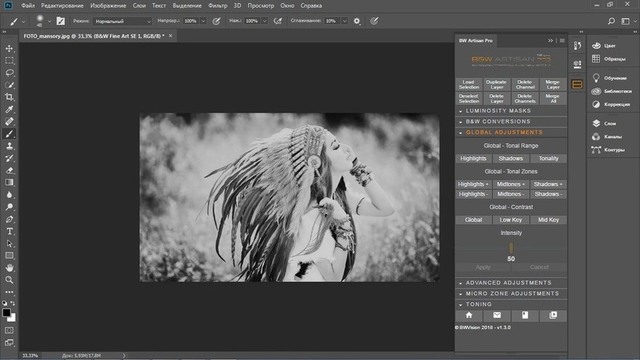Select the Zoom tool

[9, 280]
